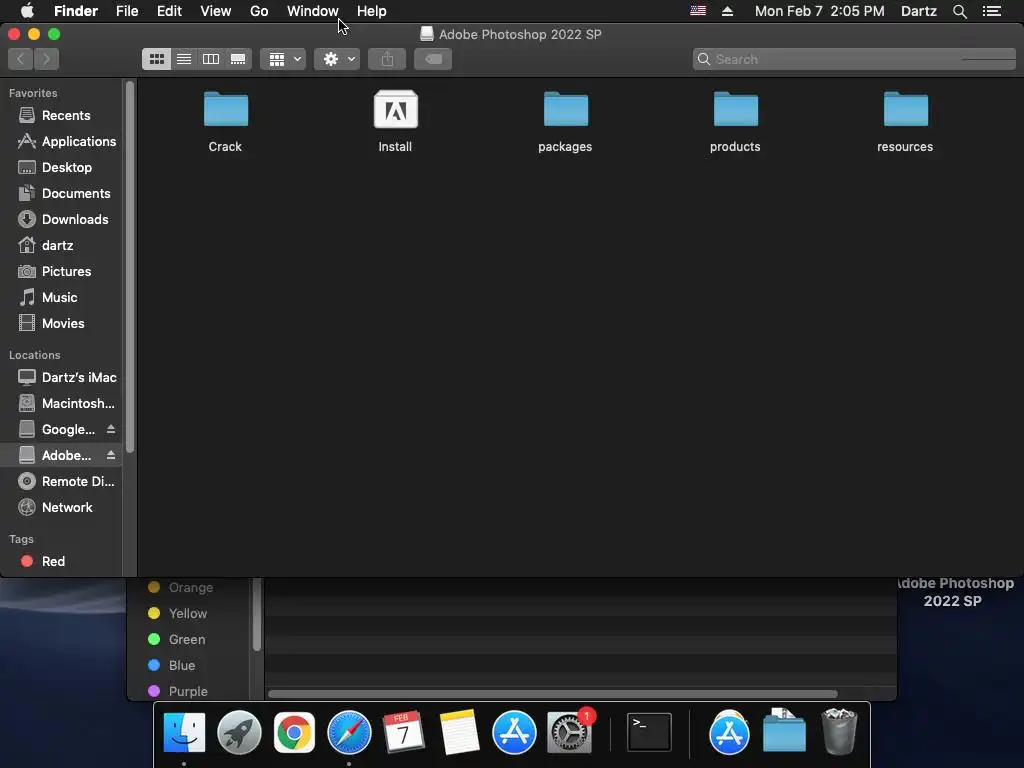Image resolution: width=1024 pixels, height=768 pixels.
Task: Select dartz home folder in sidebar
Action: click(x=61, y=246)
